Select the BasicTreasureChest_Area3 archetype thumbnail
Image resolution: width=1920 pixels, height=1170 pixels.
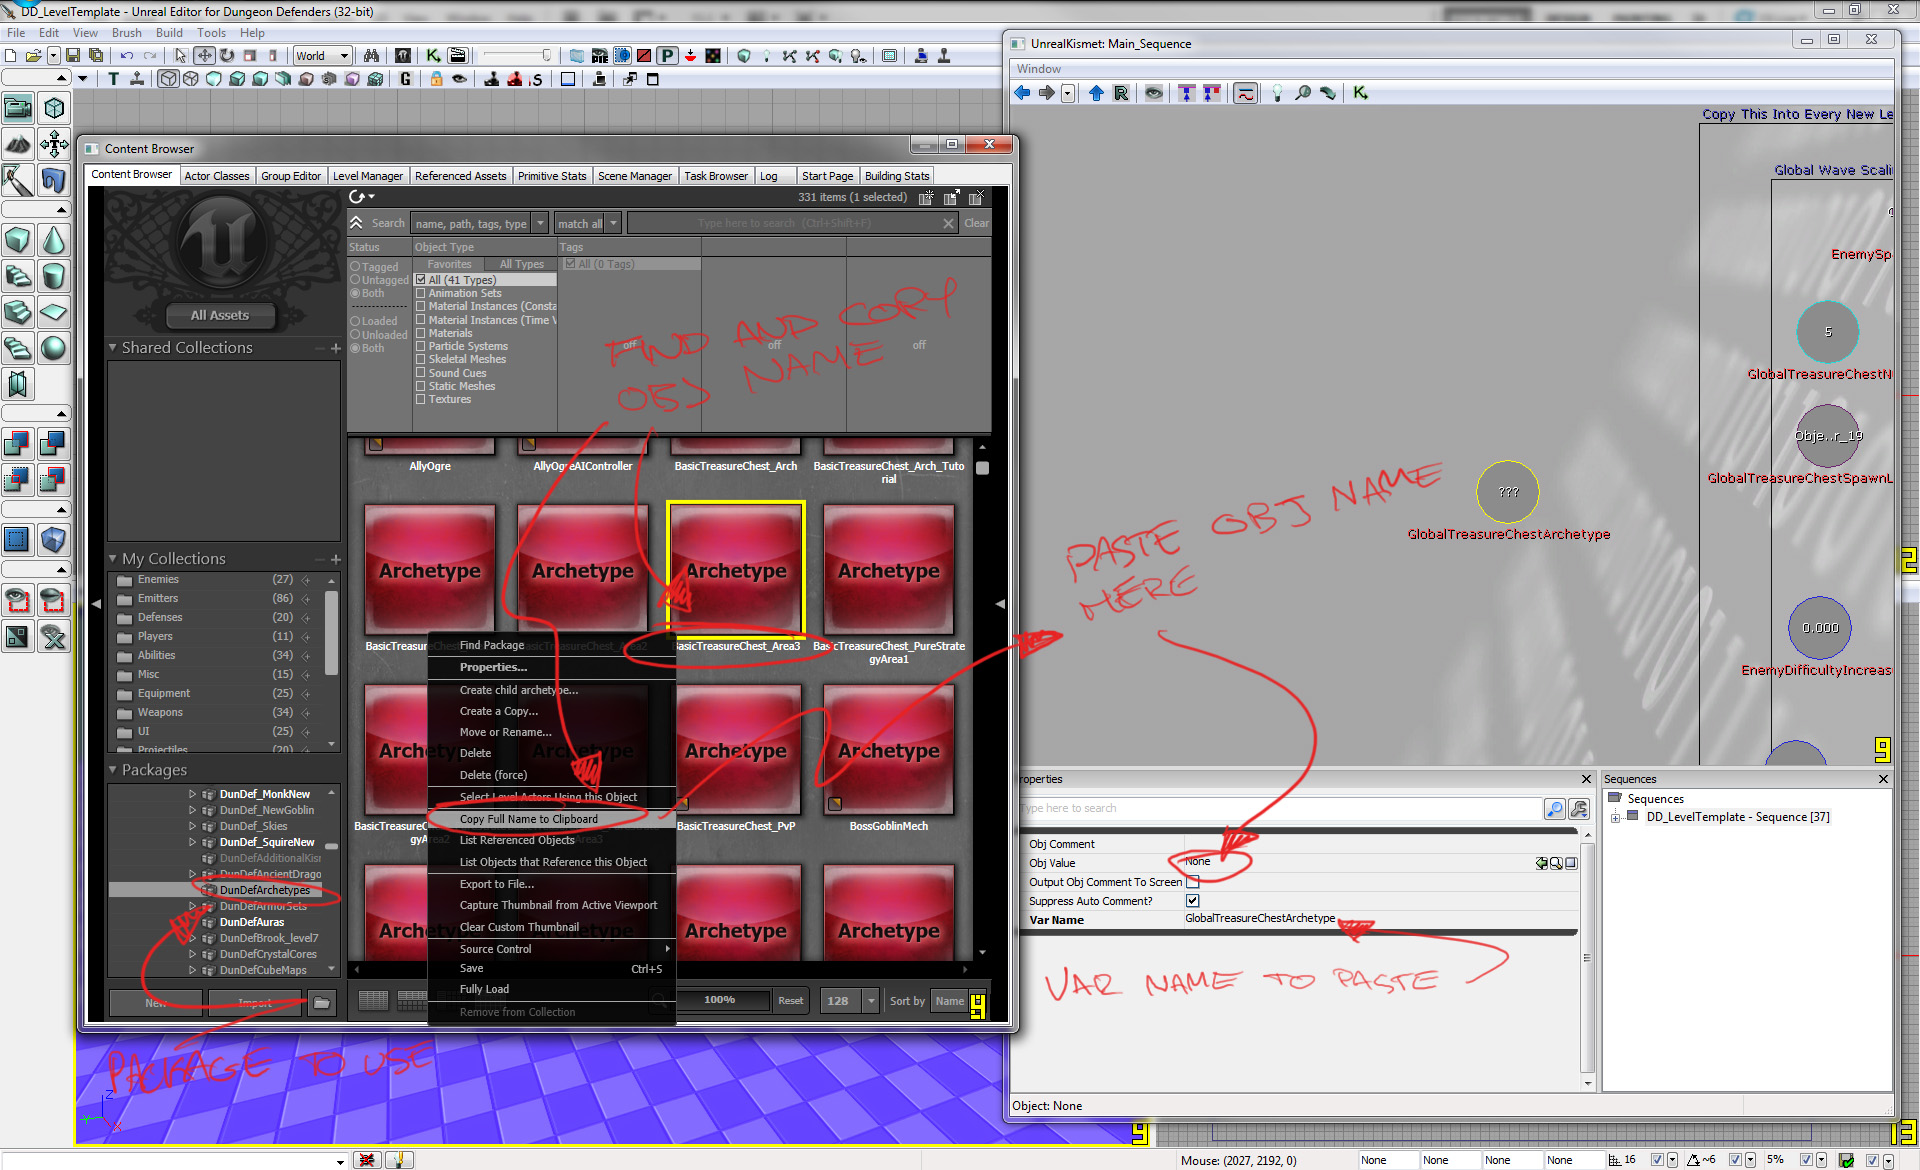[736, 570]
